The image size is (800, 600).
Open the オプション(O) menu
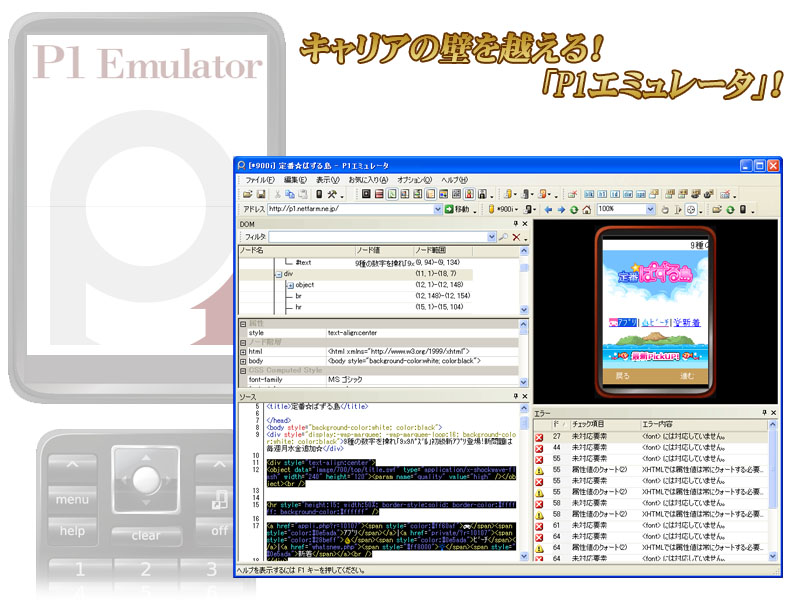(x=415, y=180)
